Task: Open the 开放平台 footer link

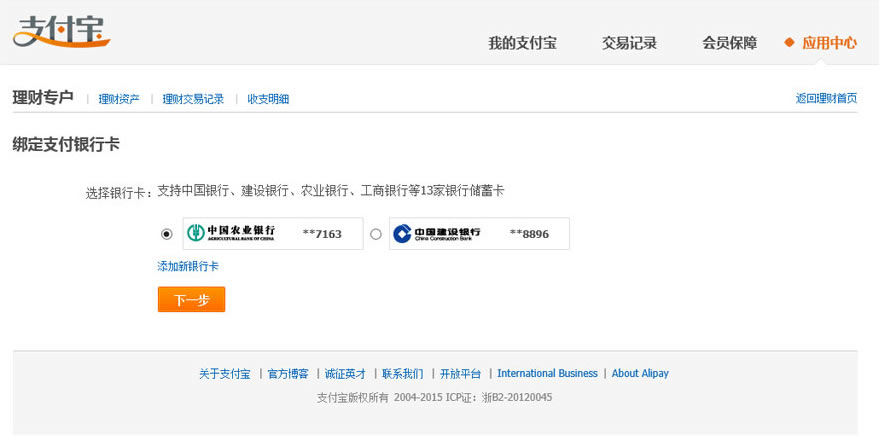Action: point(461,374)
